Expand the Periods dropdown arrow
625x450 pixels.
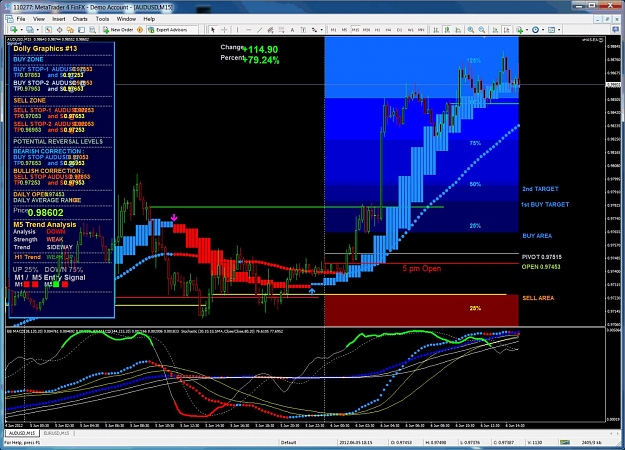pyautogui.click(x=543, y=30)
